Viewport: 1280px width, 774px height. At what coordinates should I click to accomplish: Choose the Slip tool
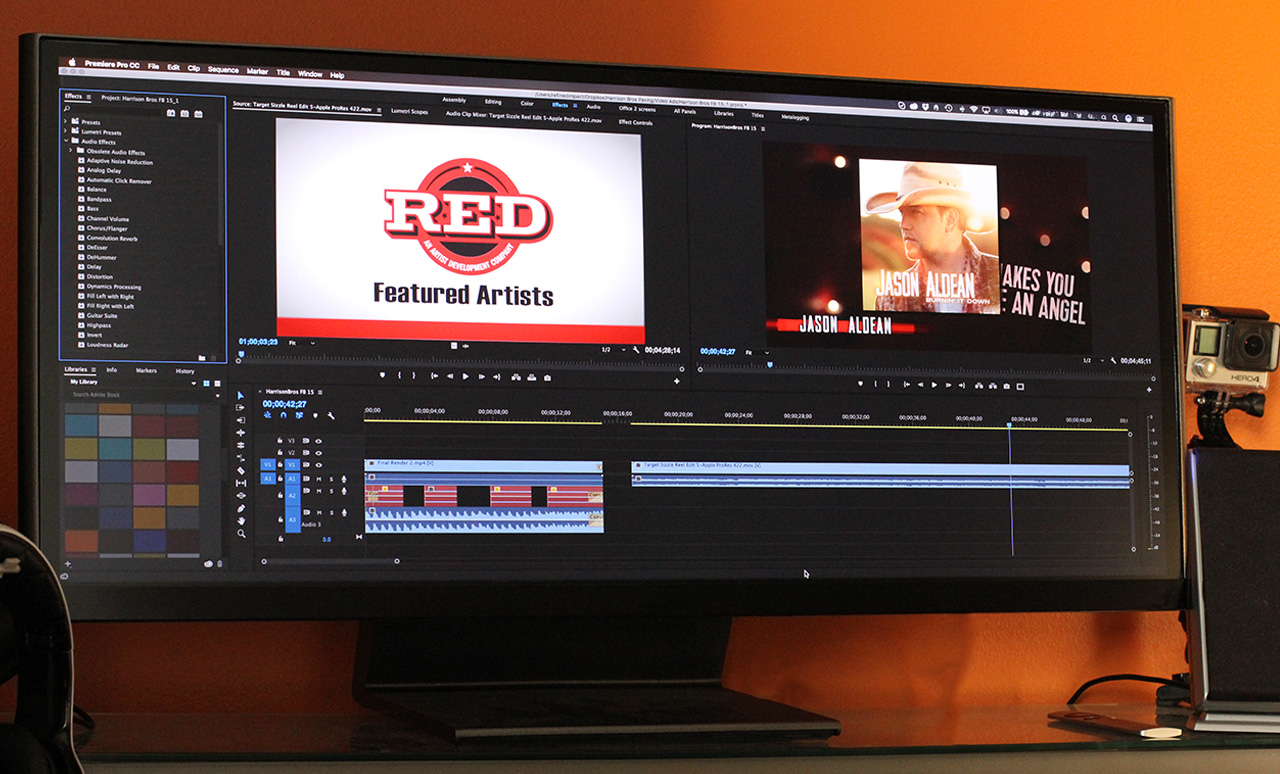coord(240,483)
